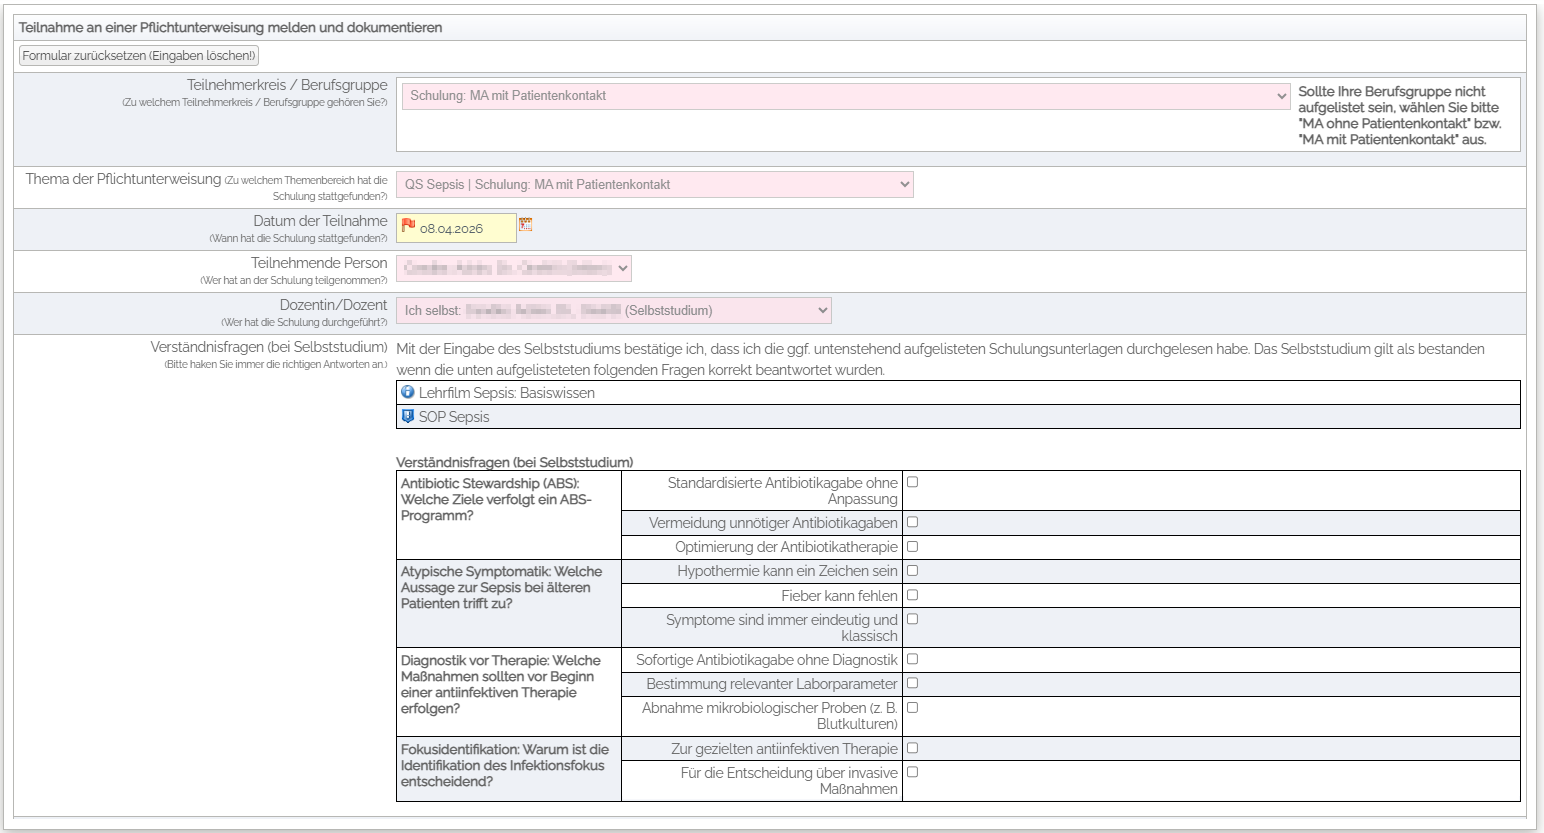This screenshot has height=833, width=1544.
Task: Open 'Lehrfilm Sepsis: Basiswissen' link
Action: pos(506,393)
